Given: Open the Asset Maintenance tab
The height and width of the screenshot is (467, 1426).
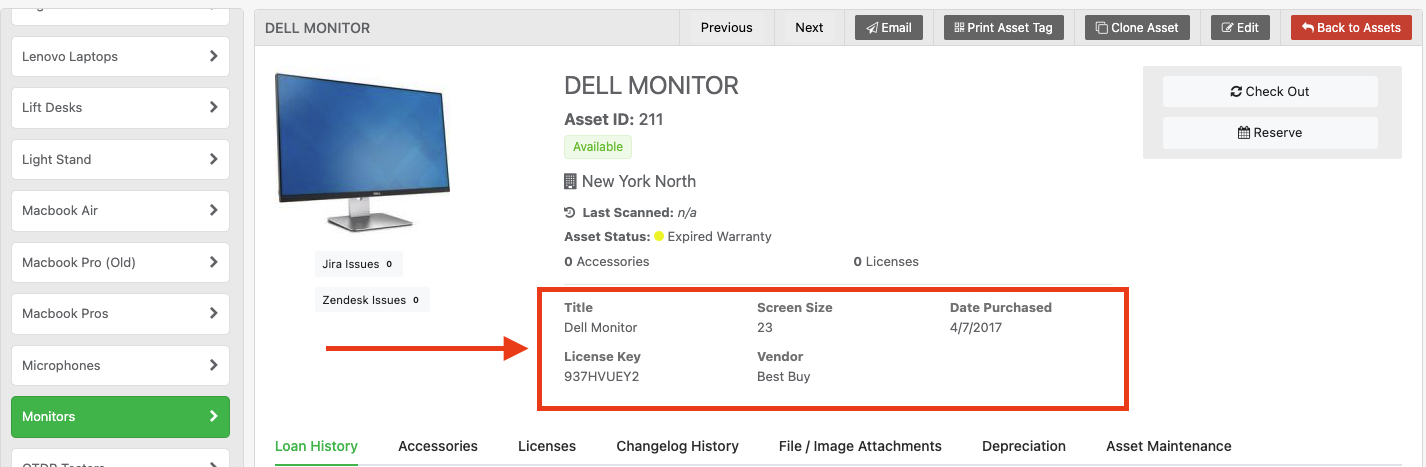Looking at the screenshot, I should click(x=1169, y=446).
